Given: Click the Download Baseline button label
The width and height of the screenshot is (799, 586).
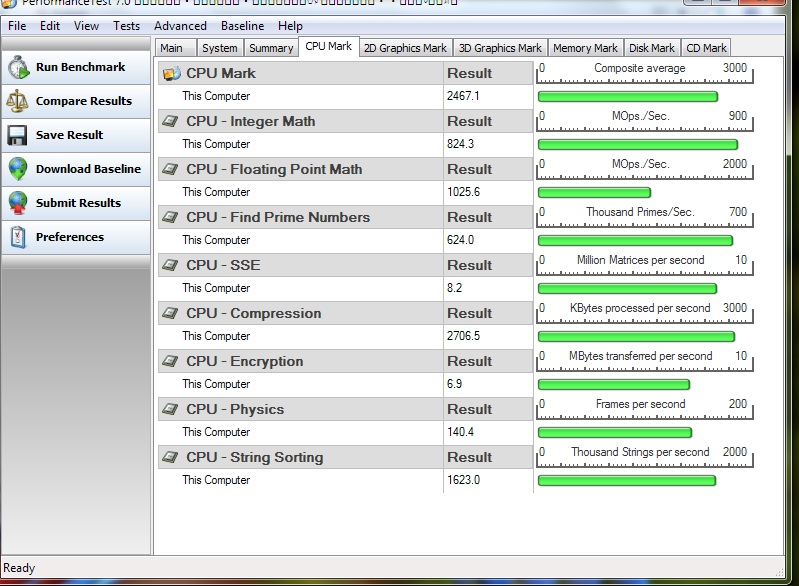Looking at the screenshot, I should coord(88,169).
